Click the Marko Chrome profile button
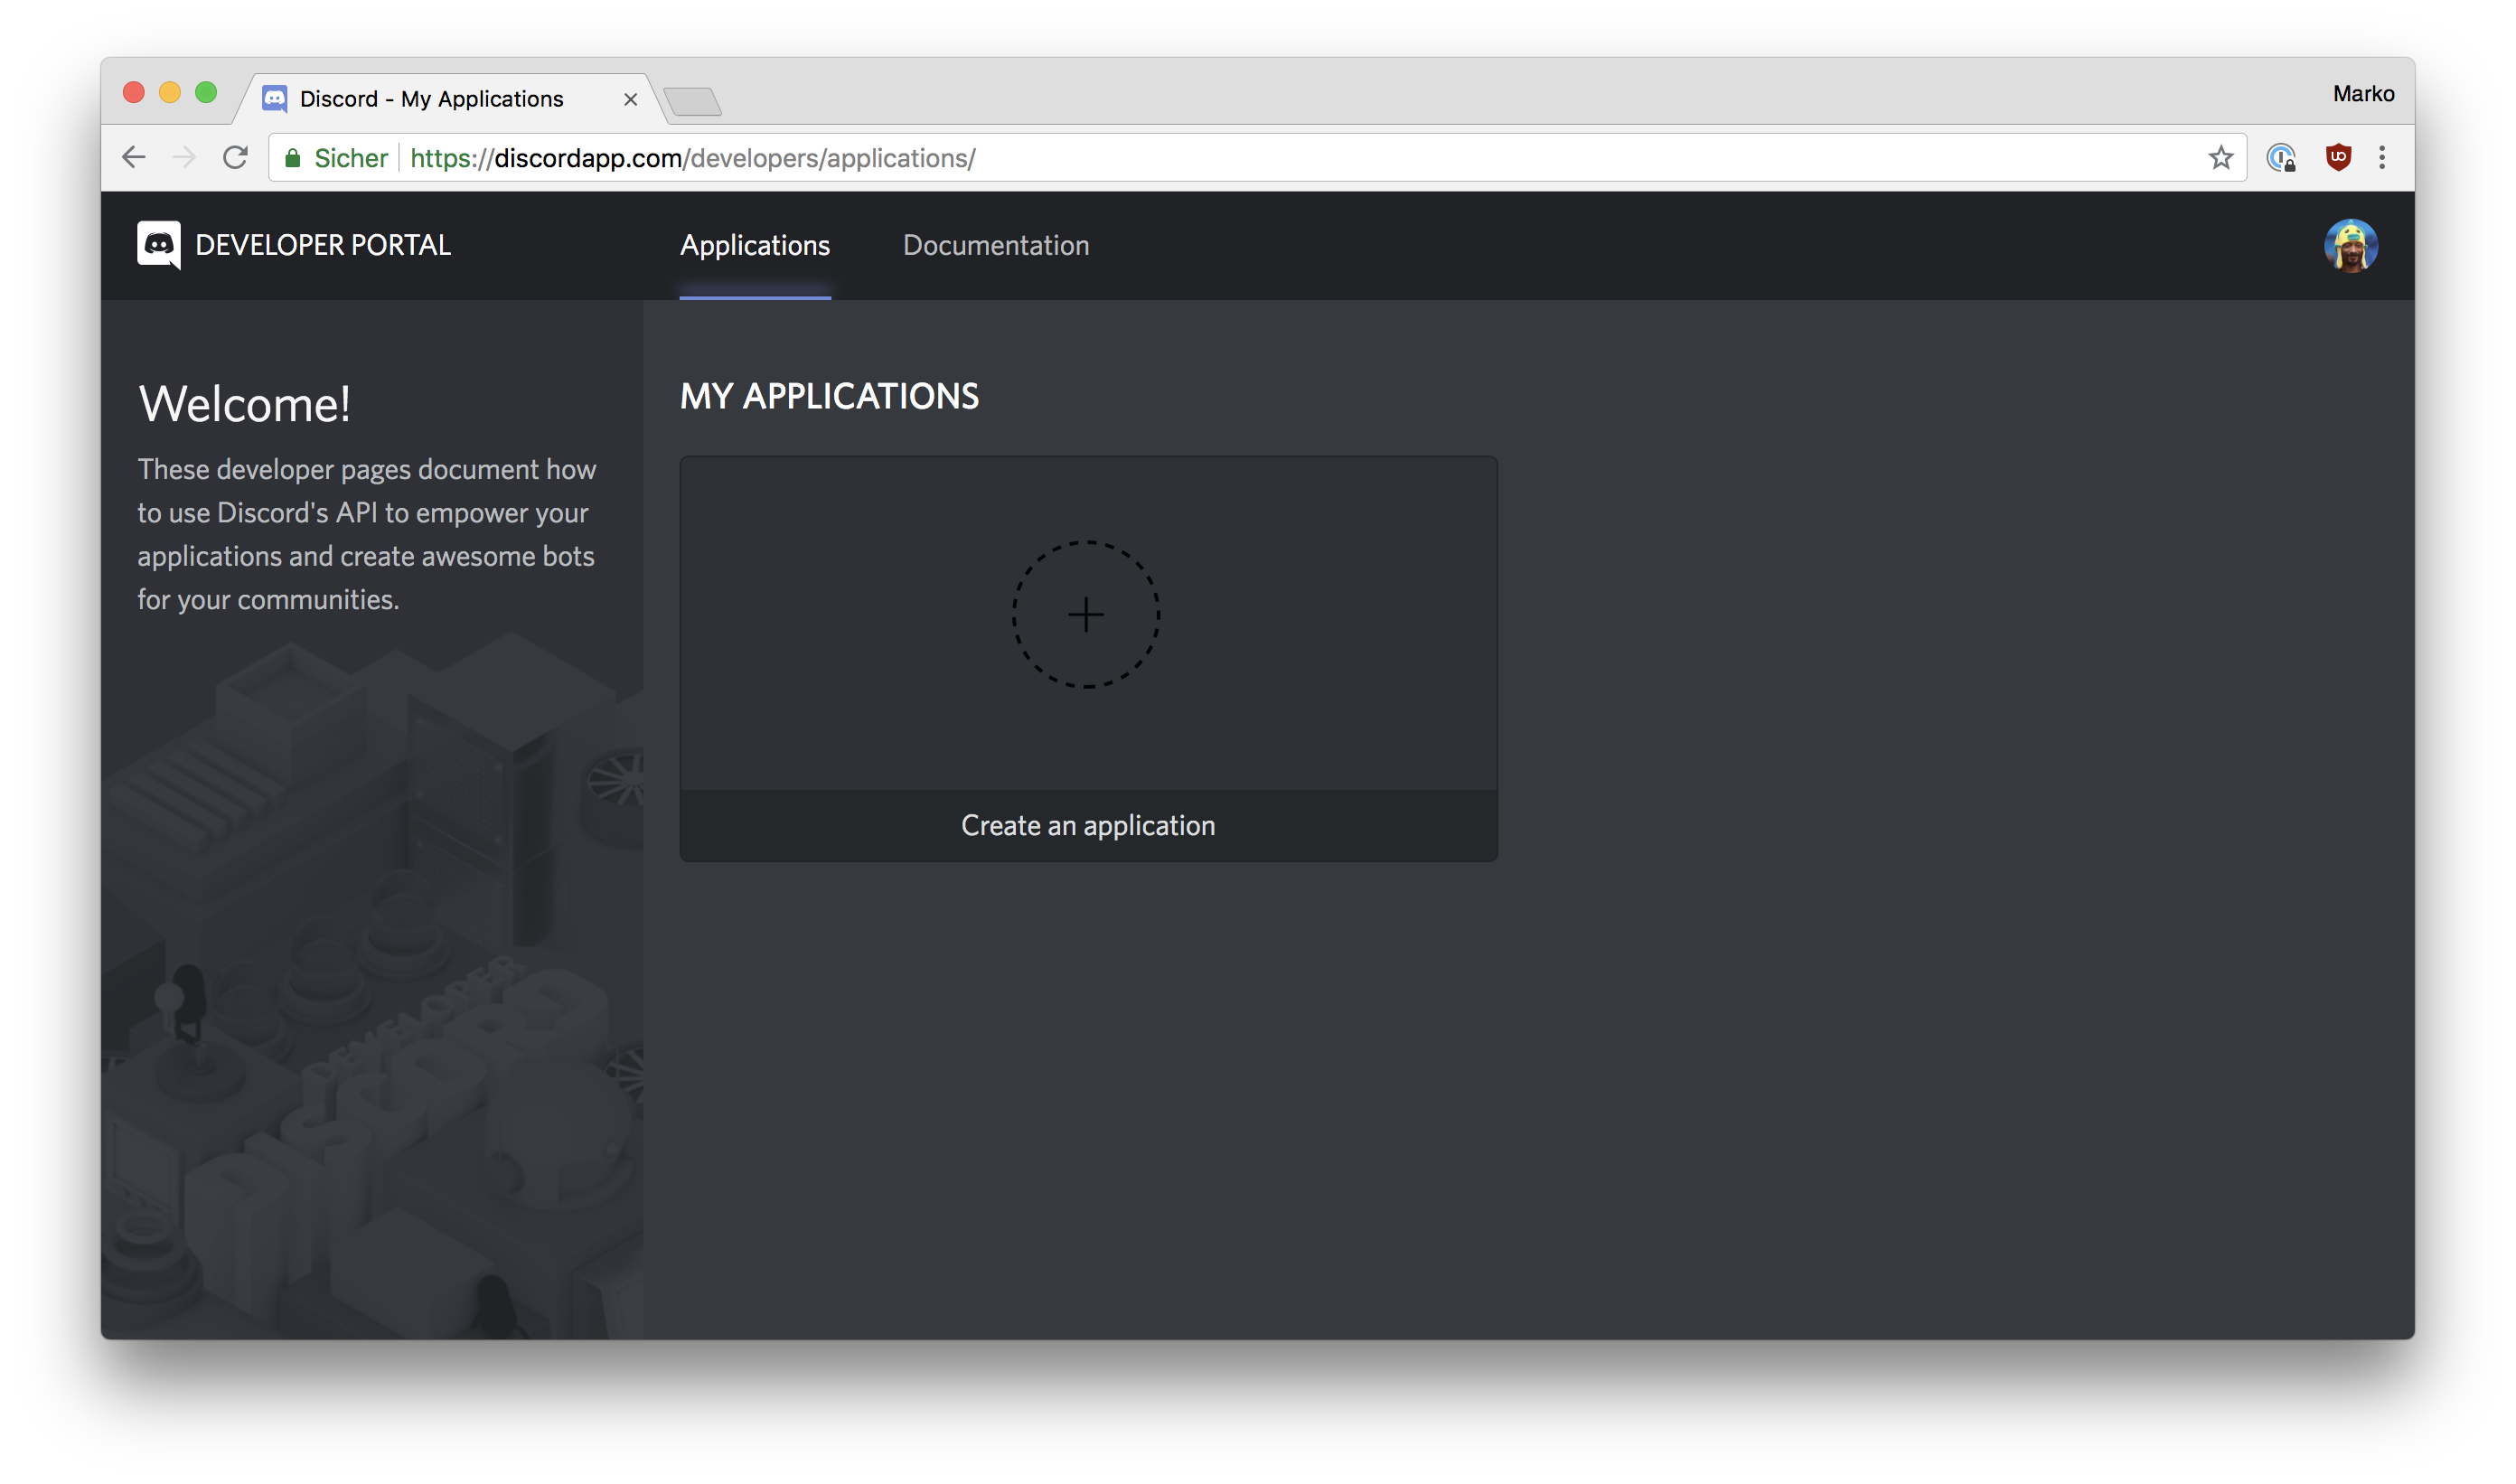Screen dimensions: 2516x1484 pos(2363,94)
